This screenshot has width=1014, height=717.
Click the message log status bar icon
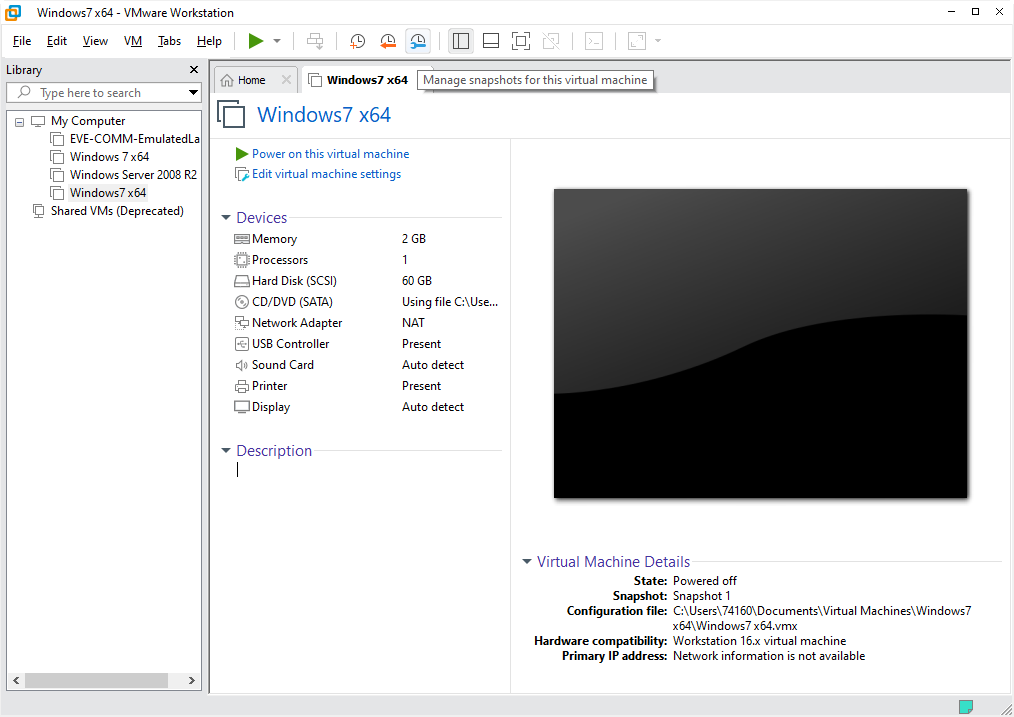[965, 706]
